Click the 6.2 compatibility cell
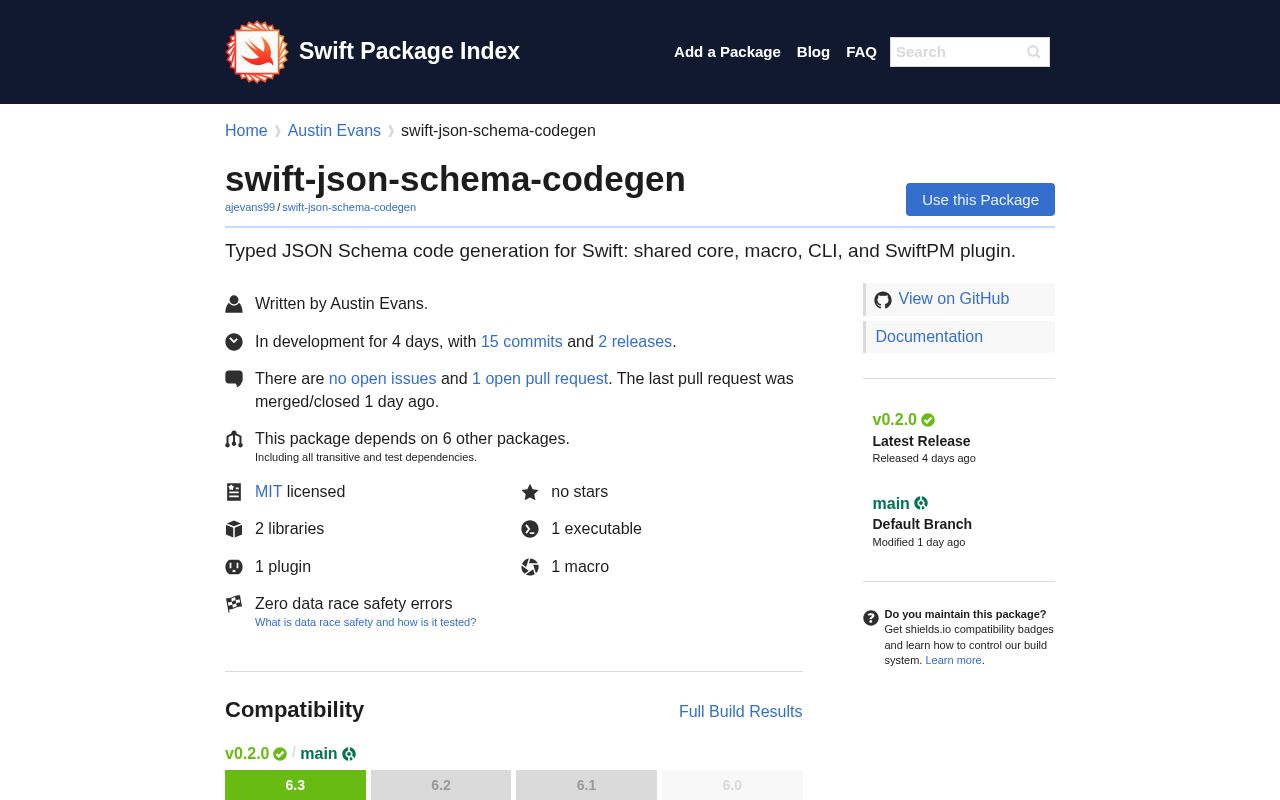This screenshot has width=1280, height=800. 441,785
